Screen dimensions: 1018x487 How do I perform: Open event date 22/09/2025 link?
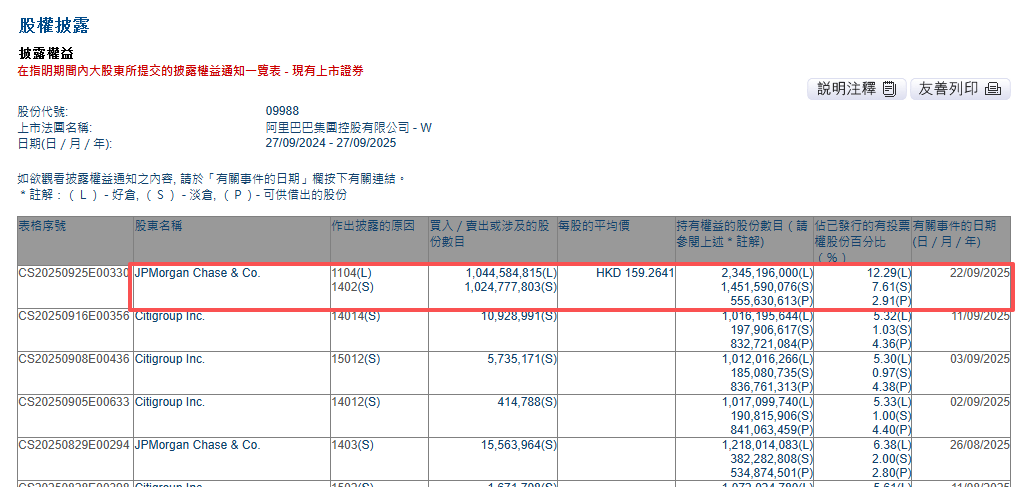(x=978, y=273)
